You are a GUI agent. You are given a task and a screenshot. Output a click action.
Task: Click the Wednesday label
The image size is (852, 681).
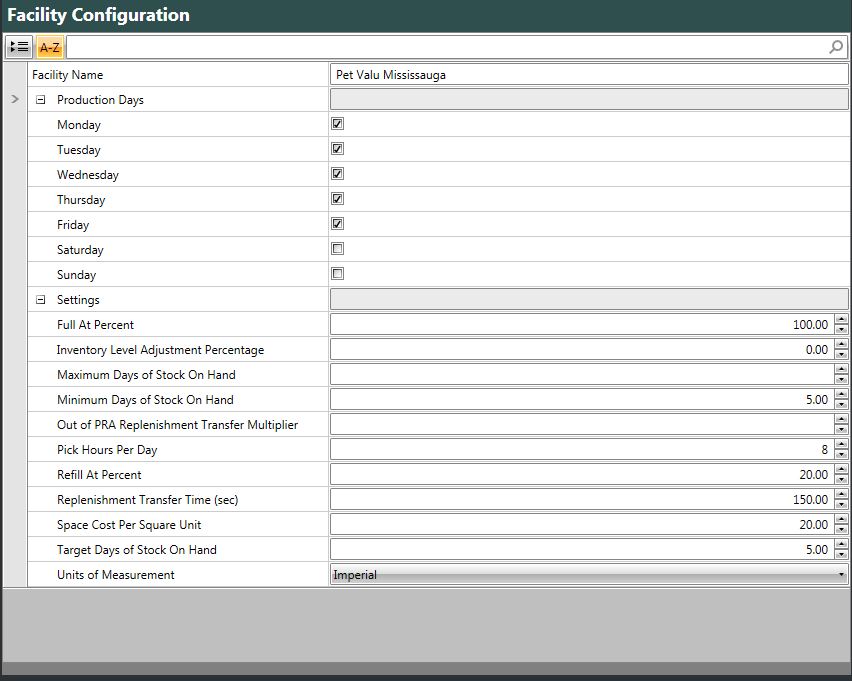click(87, 175)
